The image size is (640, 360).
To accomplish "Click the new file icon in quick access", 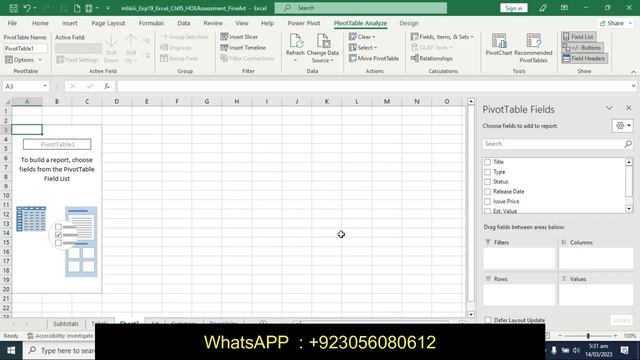I will click(77, 8).
